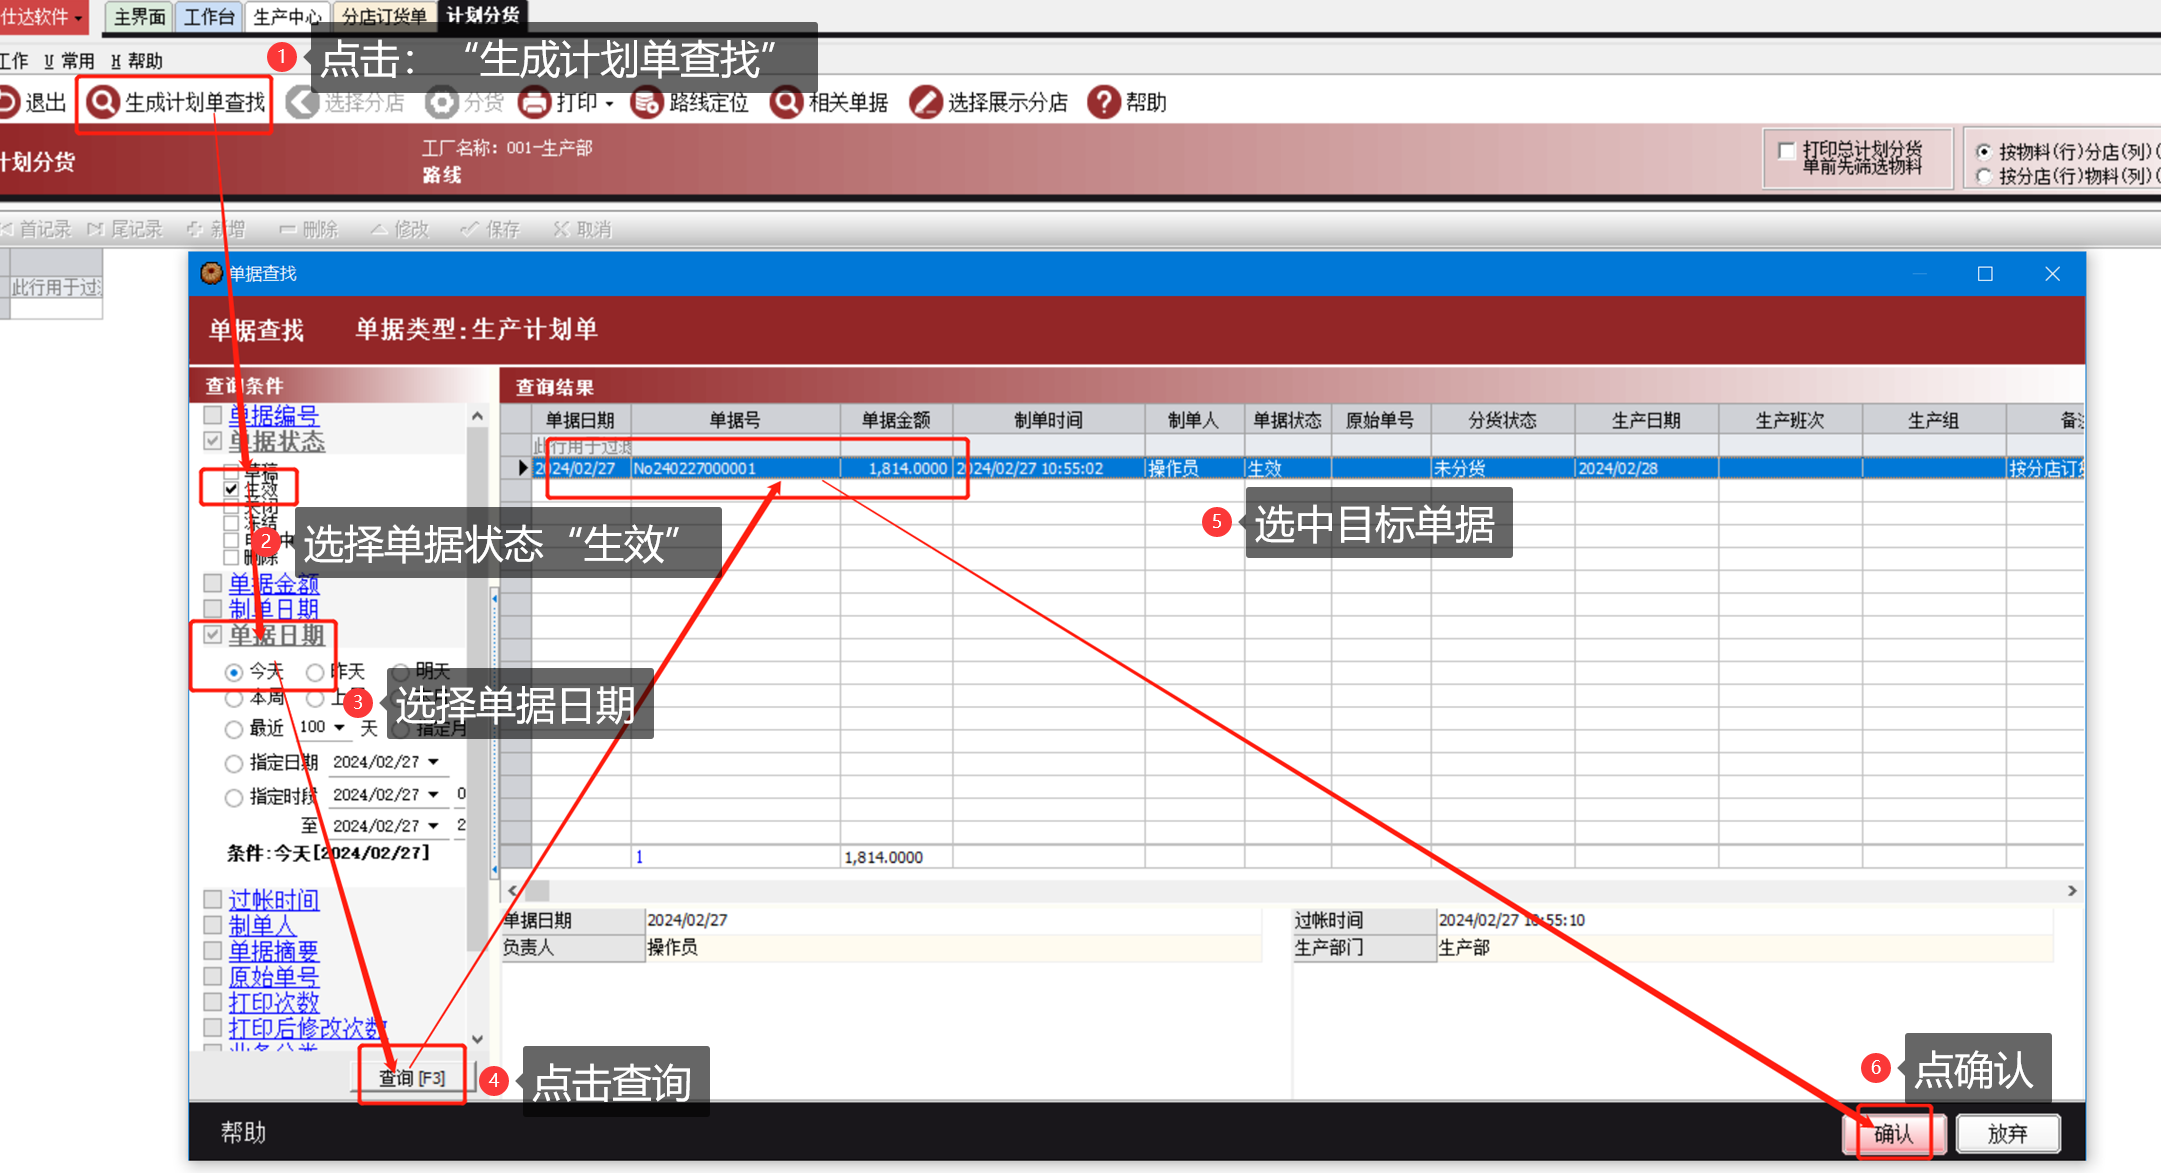Check the 打印总计划分货单前先筛选物料 checkbox
This screenshot has width=2161, height=1173.
click(1786, 151)
